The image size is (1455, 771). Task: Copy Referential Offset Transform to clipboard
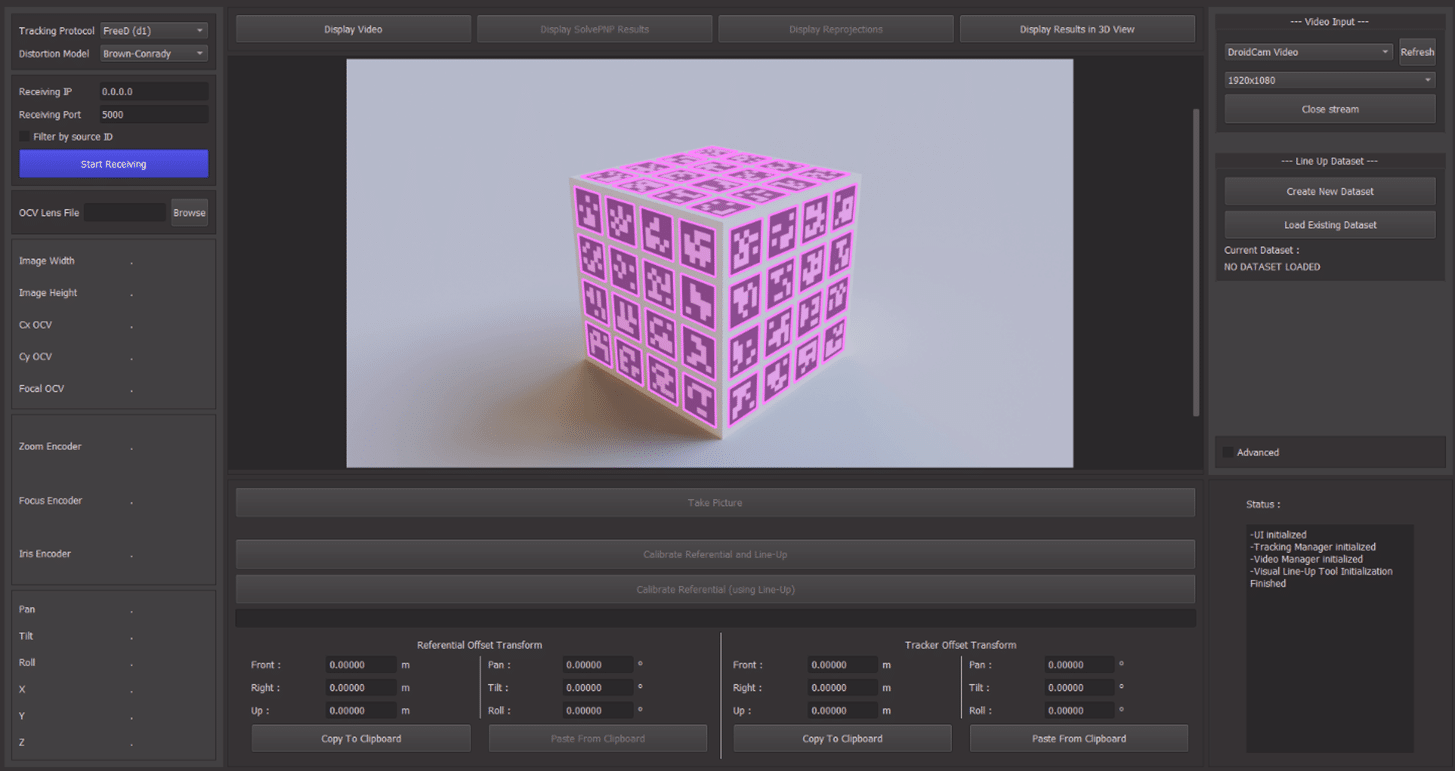(x=361, y=739)
